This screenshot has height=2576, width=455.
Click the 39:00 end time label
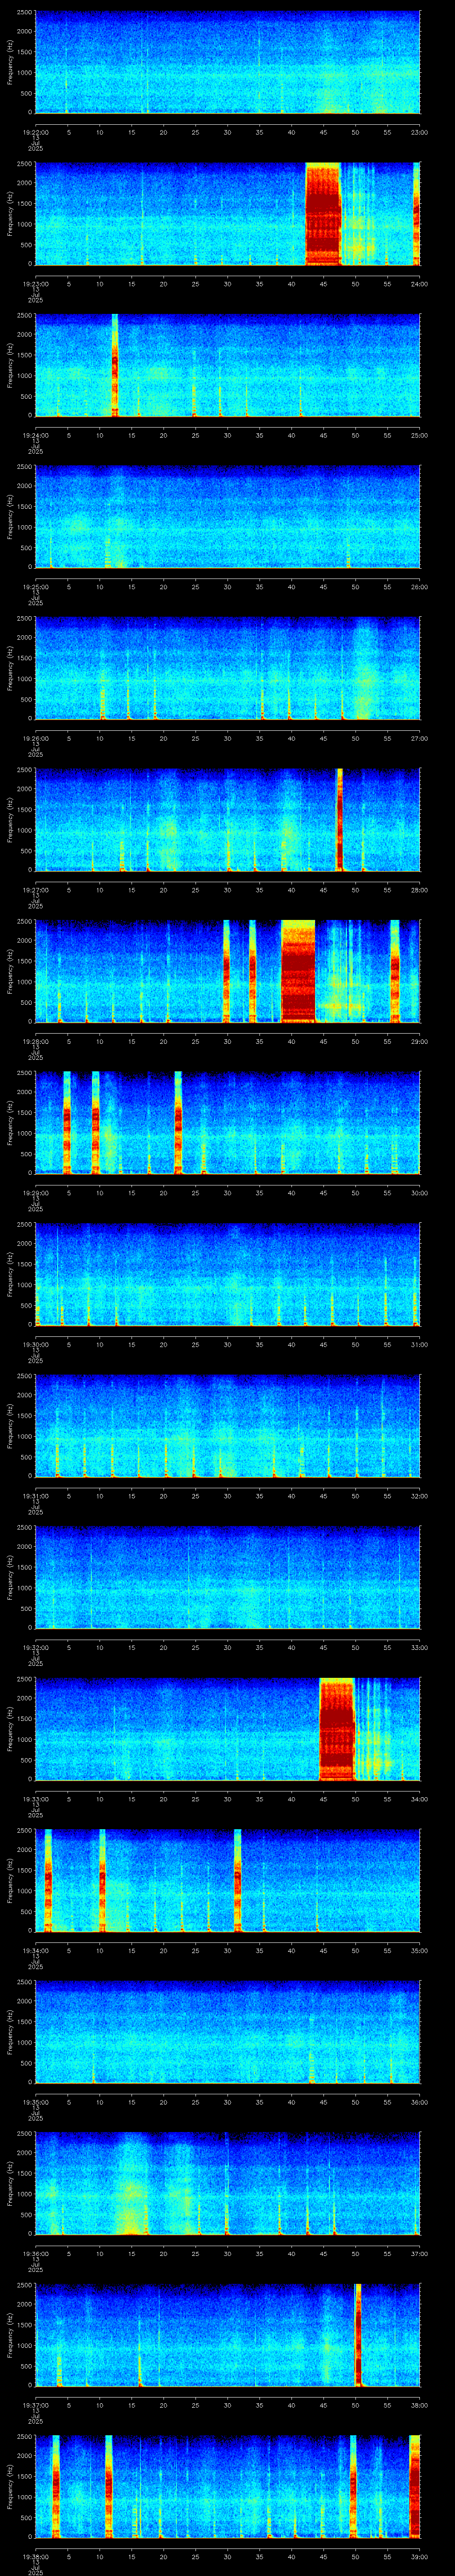(x=419, y=2556)
